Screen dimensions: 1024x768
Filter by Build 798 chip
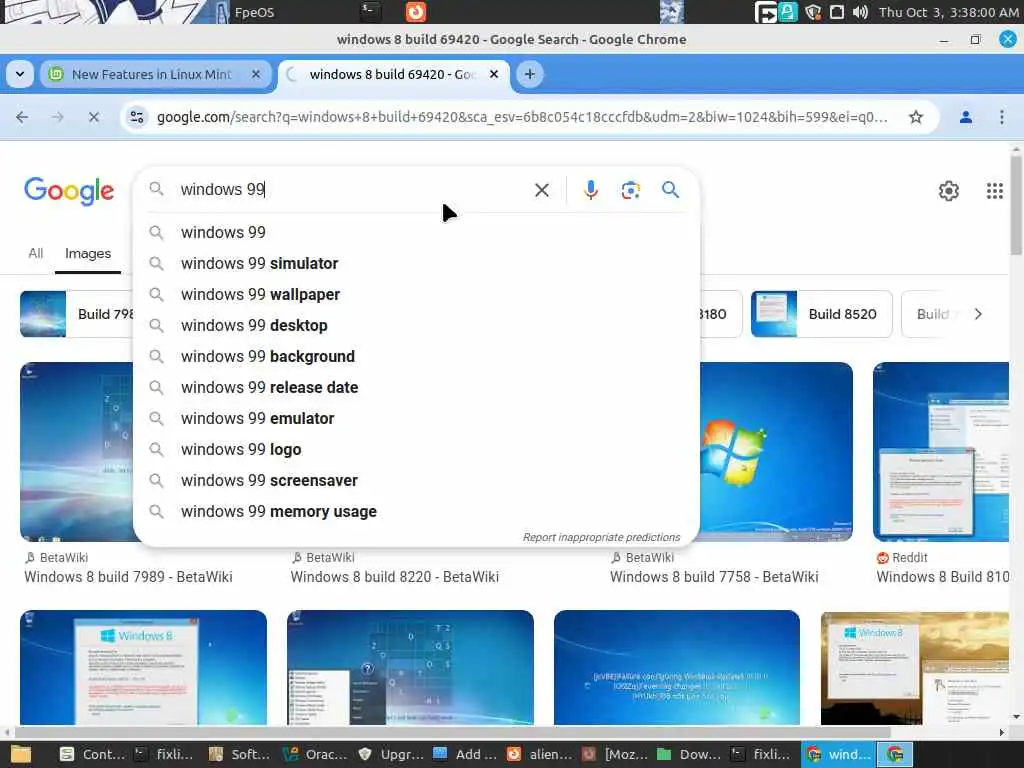[x=76, y=314]
